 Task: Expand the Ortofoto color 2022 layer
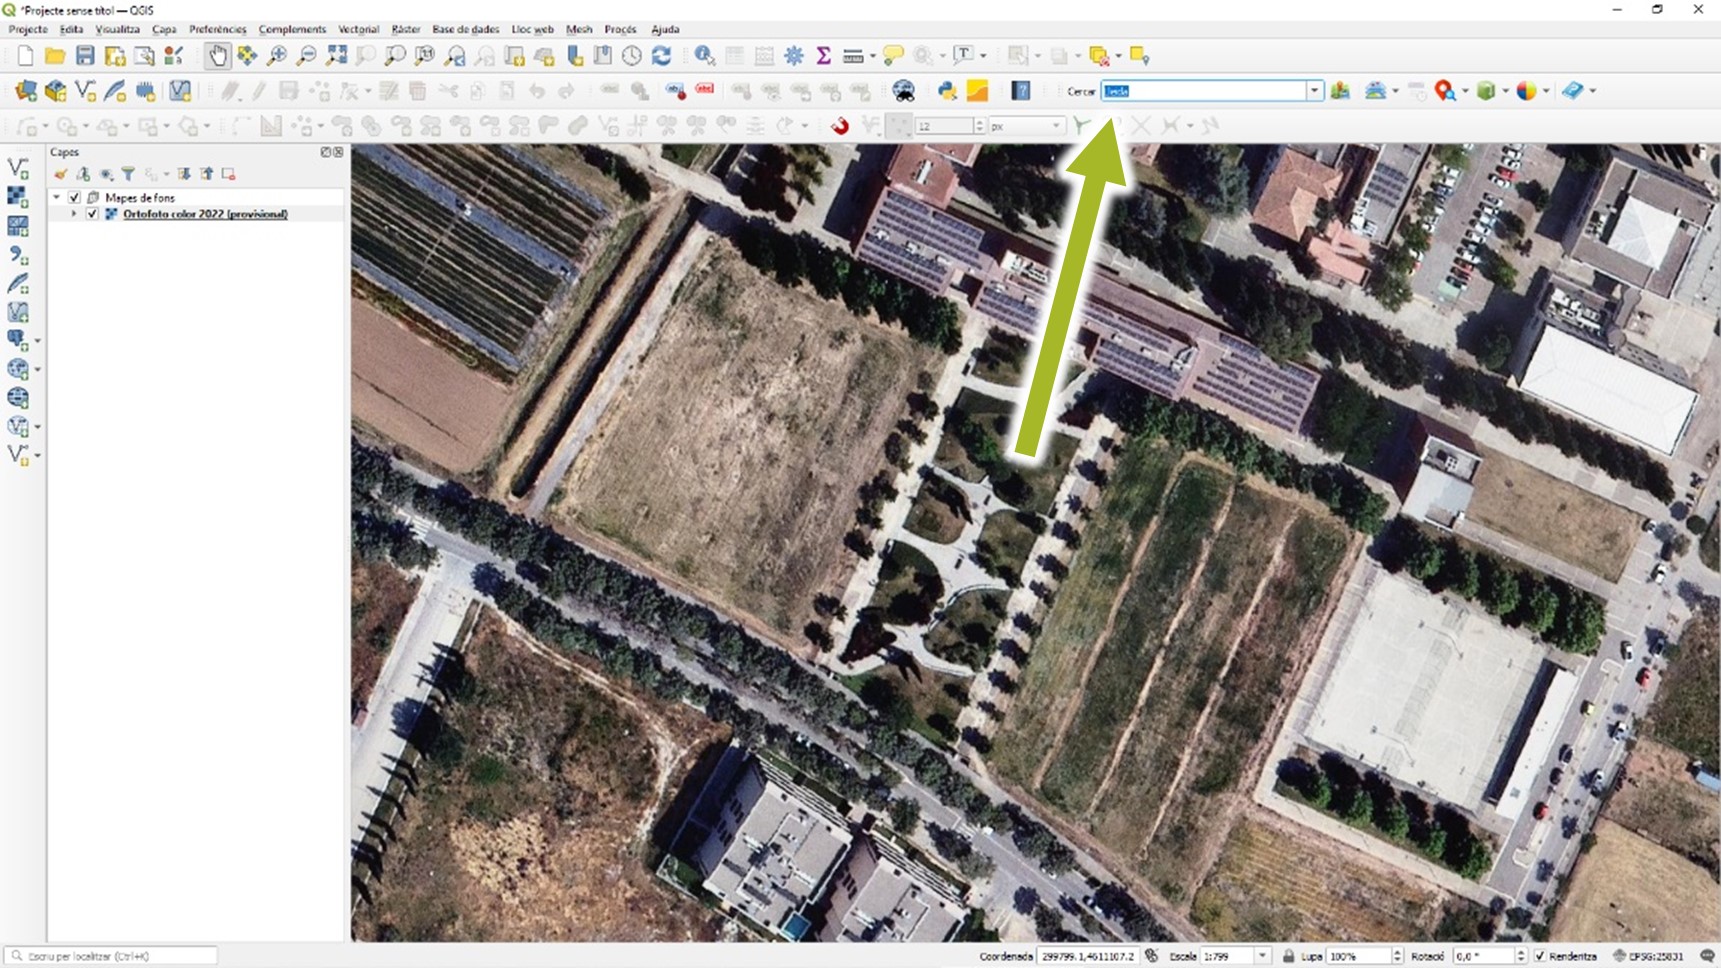click(x=74, y=214)
